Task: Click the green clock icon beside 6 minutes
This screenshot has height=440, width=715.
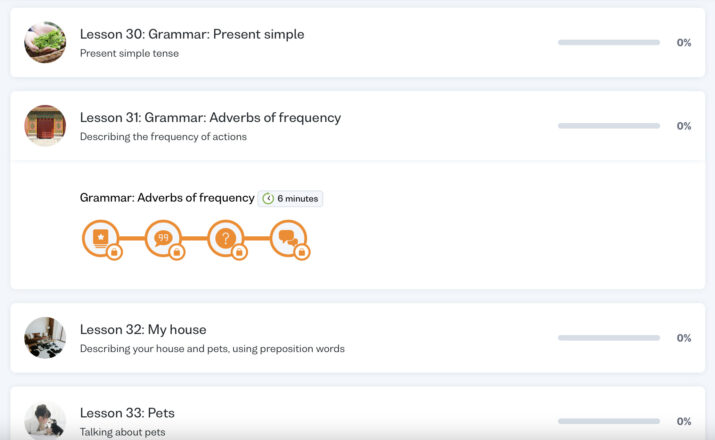Action: [x=268, y=198]
